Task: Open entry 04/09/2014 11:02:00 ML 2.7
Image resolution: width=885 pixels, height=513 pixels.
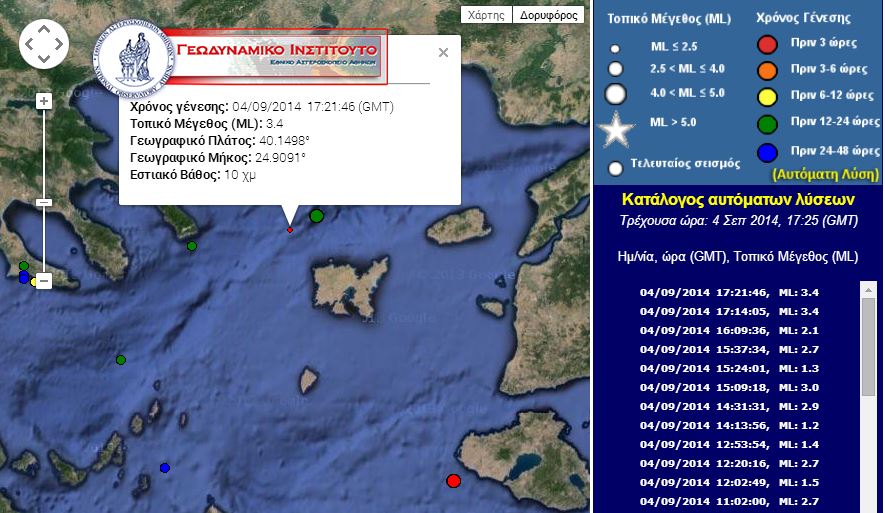Action: (x=729, y=501)
